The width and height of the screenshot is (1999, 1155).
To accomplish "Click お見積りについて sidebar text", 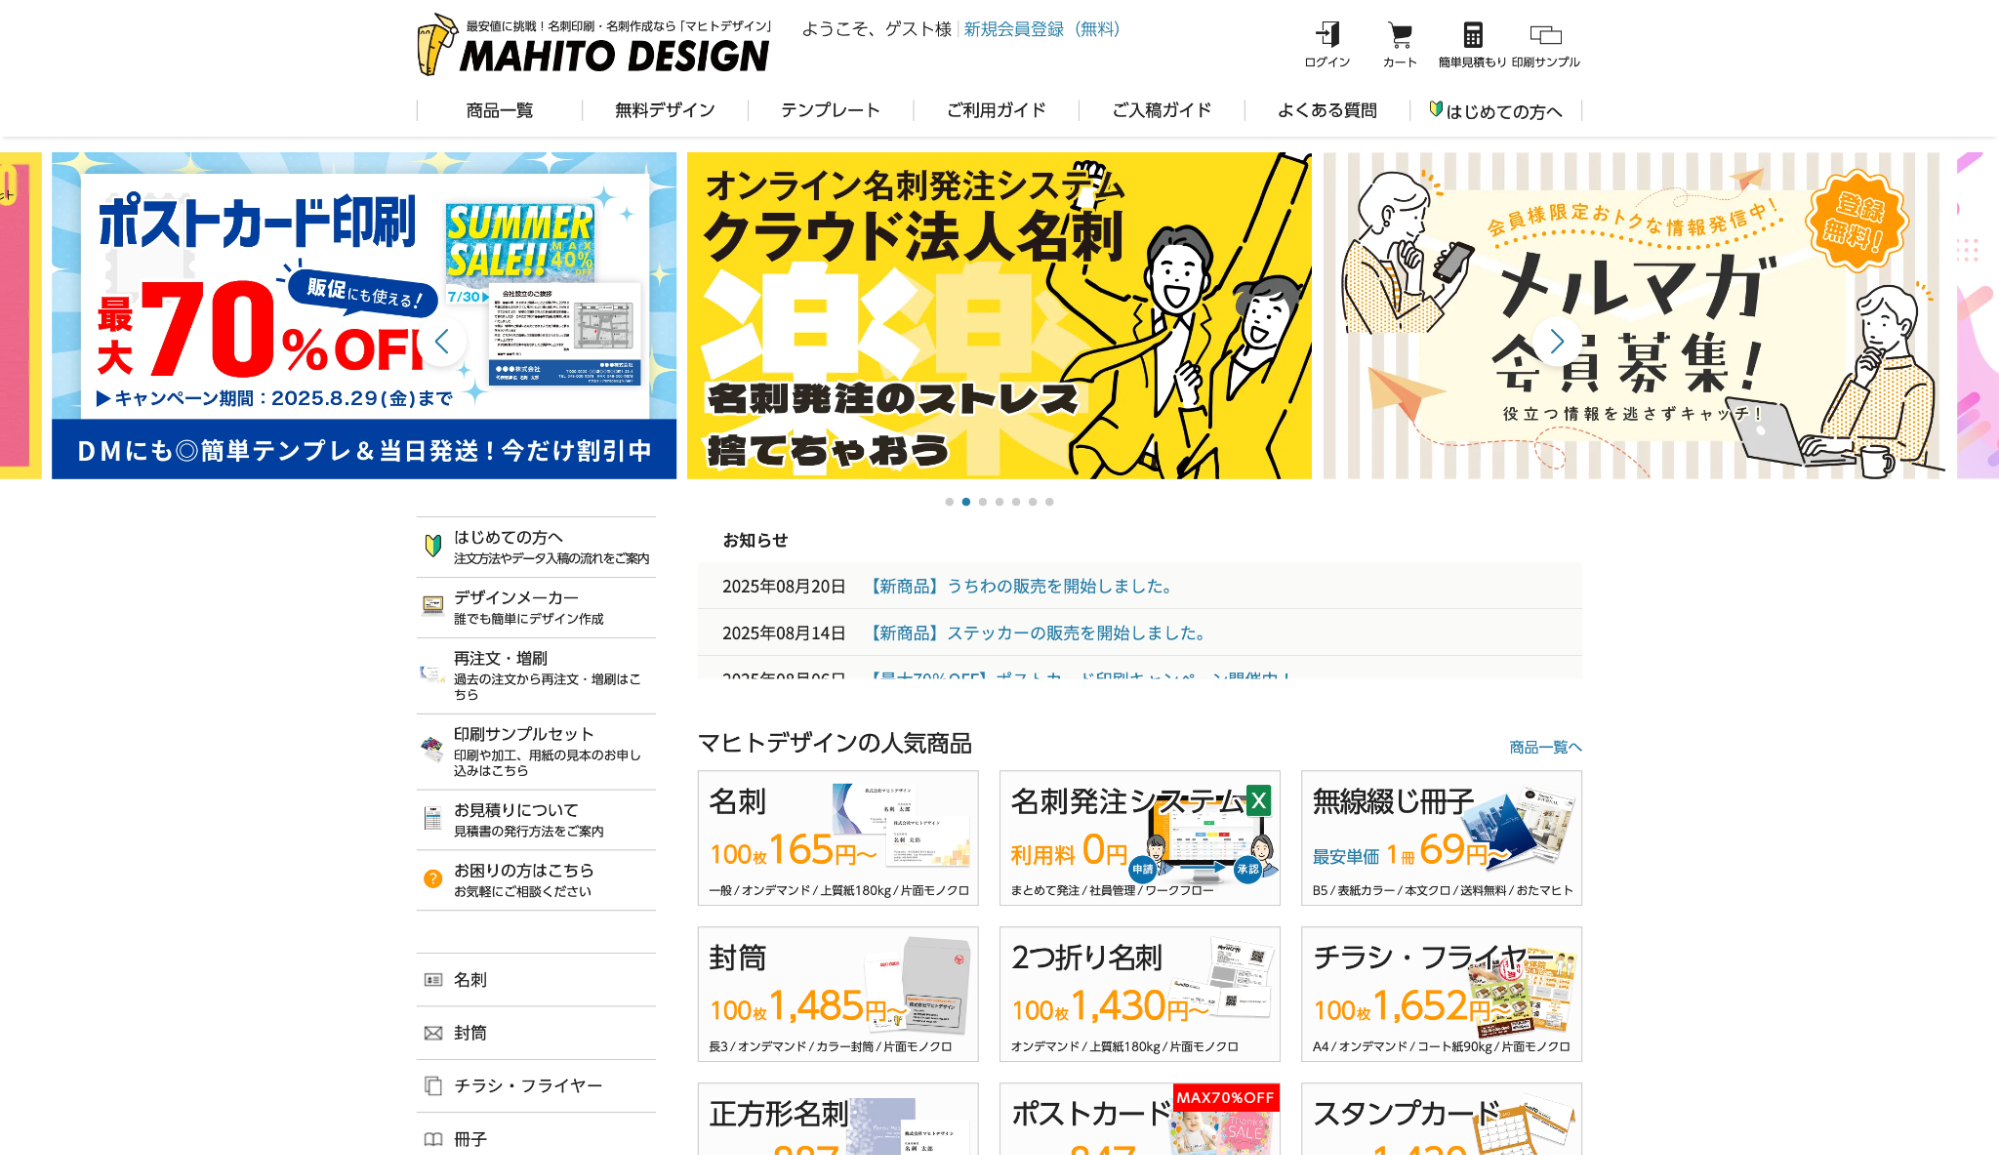I will (x=516, y=810).
